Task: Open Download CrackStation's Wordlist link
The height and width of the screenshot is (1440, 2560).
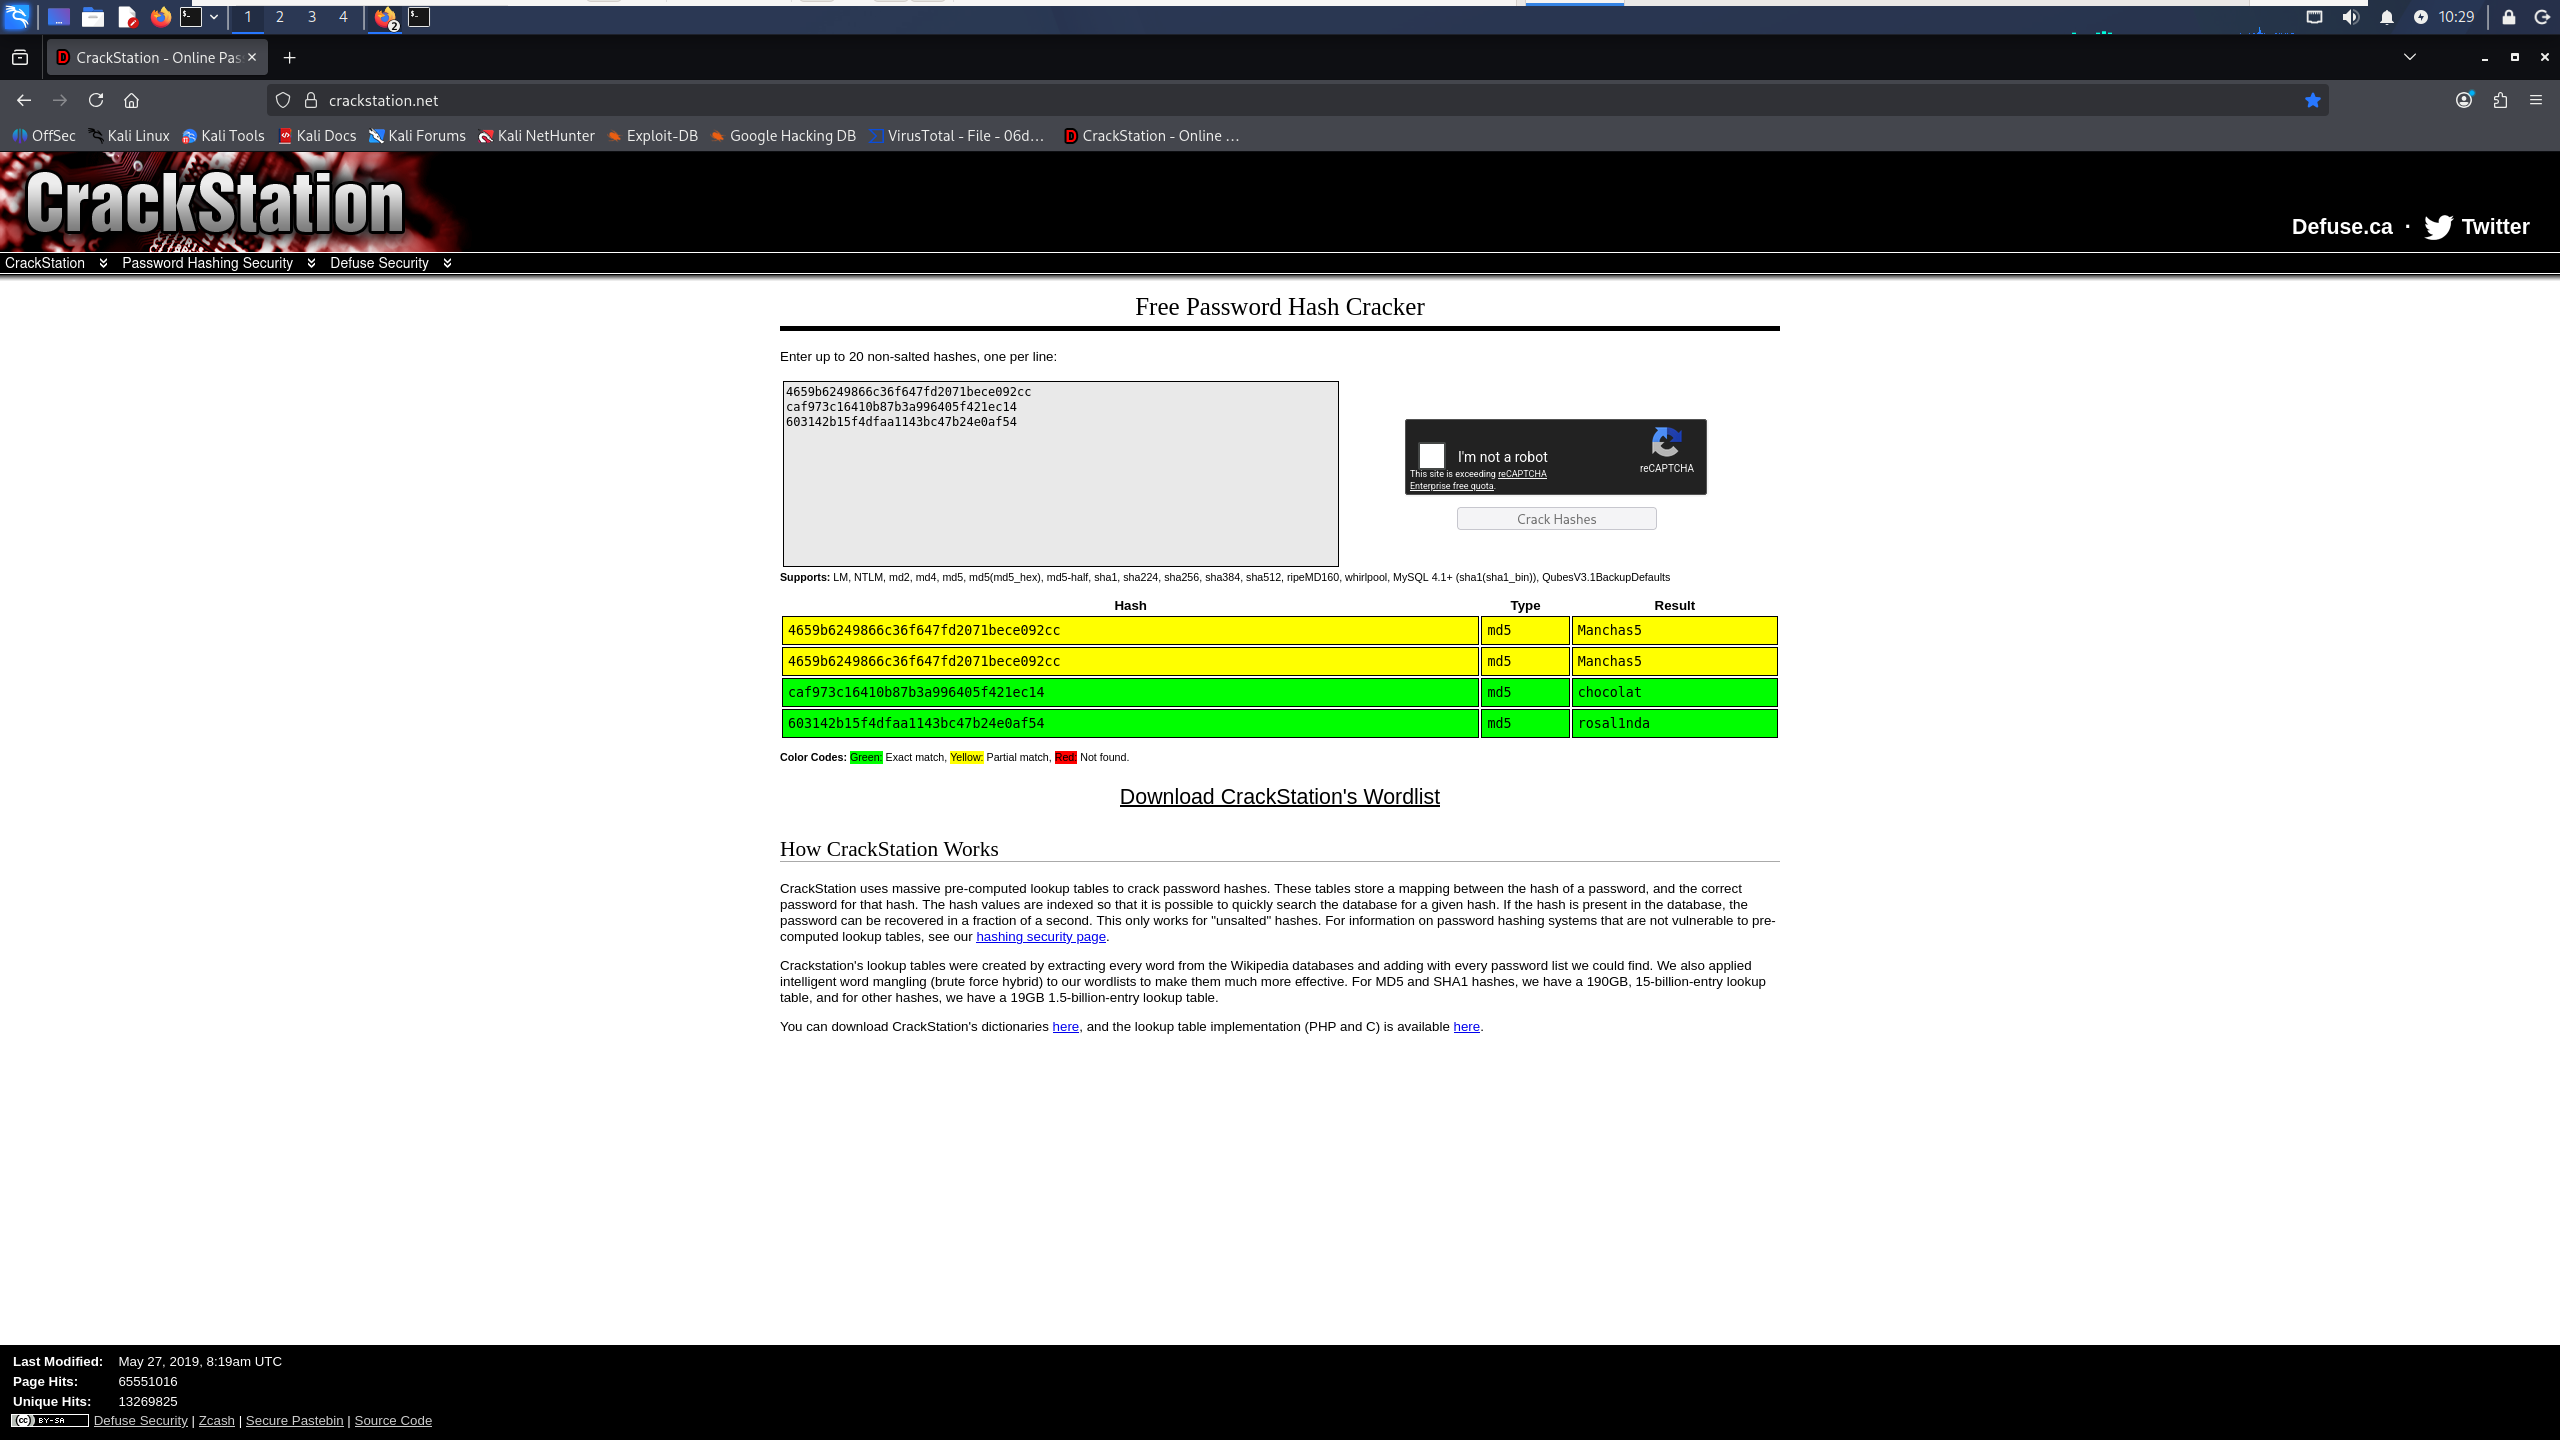Action: [x=1279, y=797]
